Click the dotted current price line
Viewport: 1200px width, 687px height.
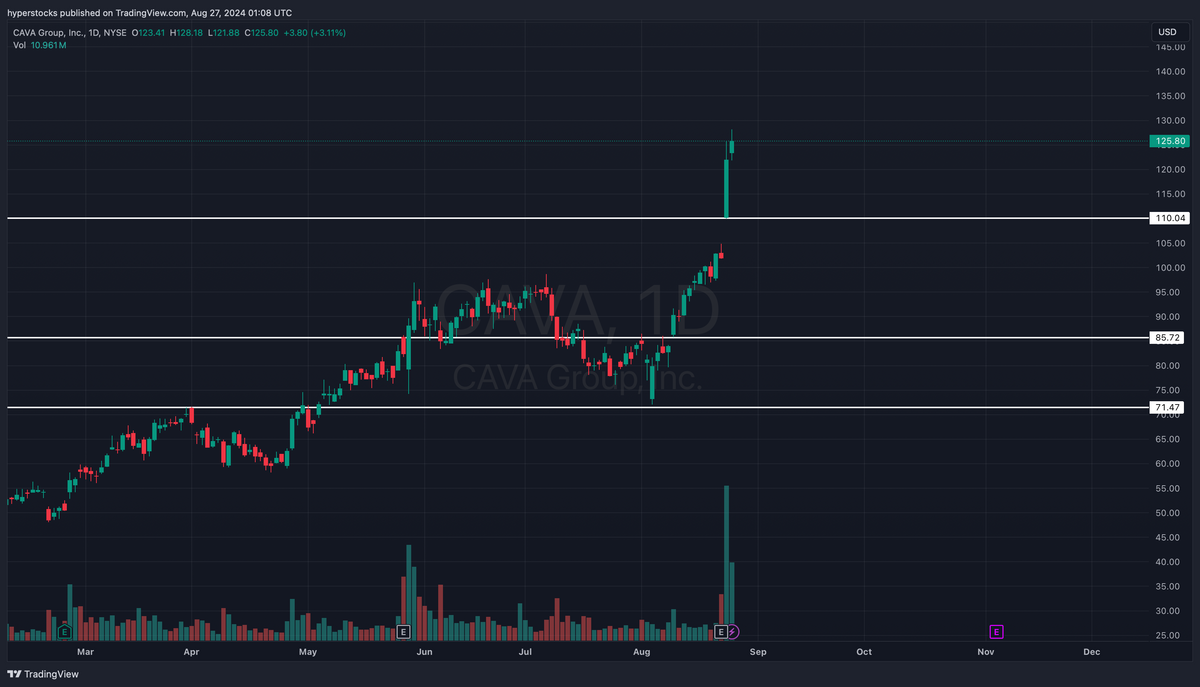pyautogui.click(x=400, y=141)
